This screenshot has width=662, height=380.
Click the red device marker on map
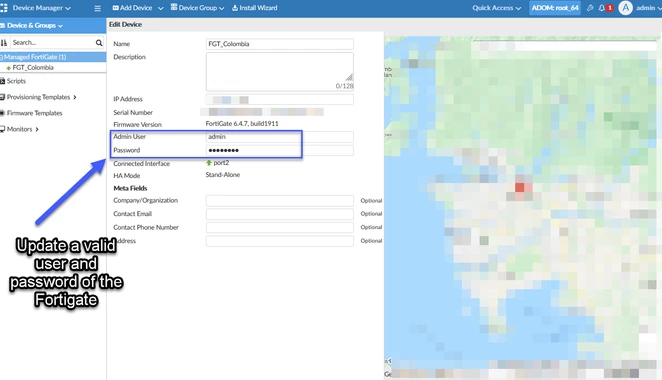(520, 187)
